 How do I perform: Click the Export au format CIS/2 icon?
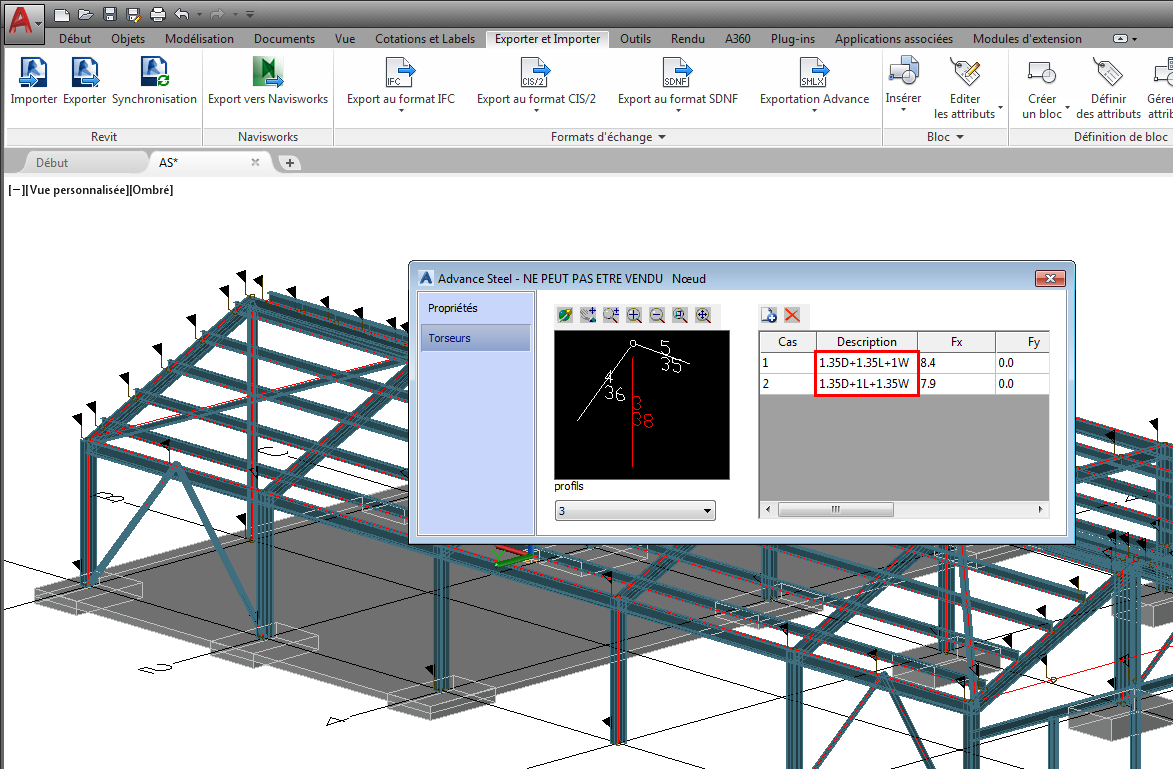[536, 73]
